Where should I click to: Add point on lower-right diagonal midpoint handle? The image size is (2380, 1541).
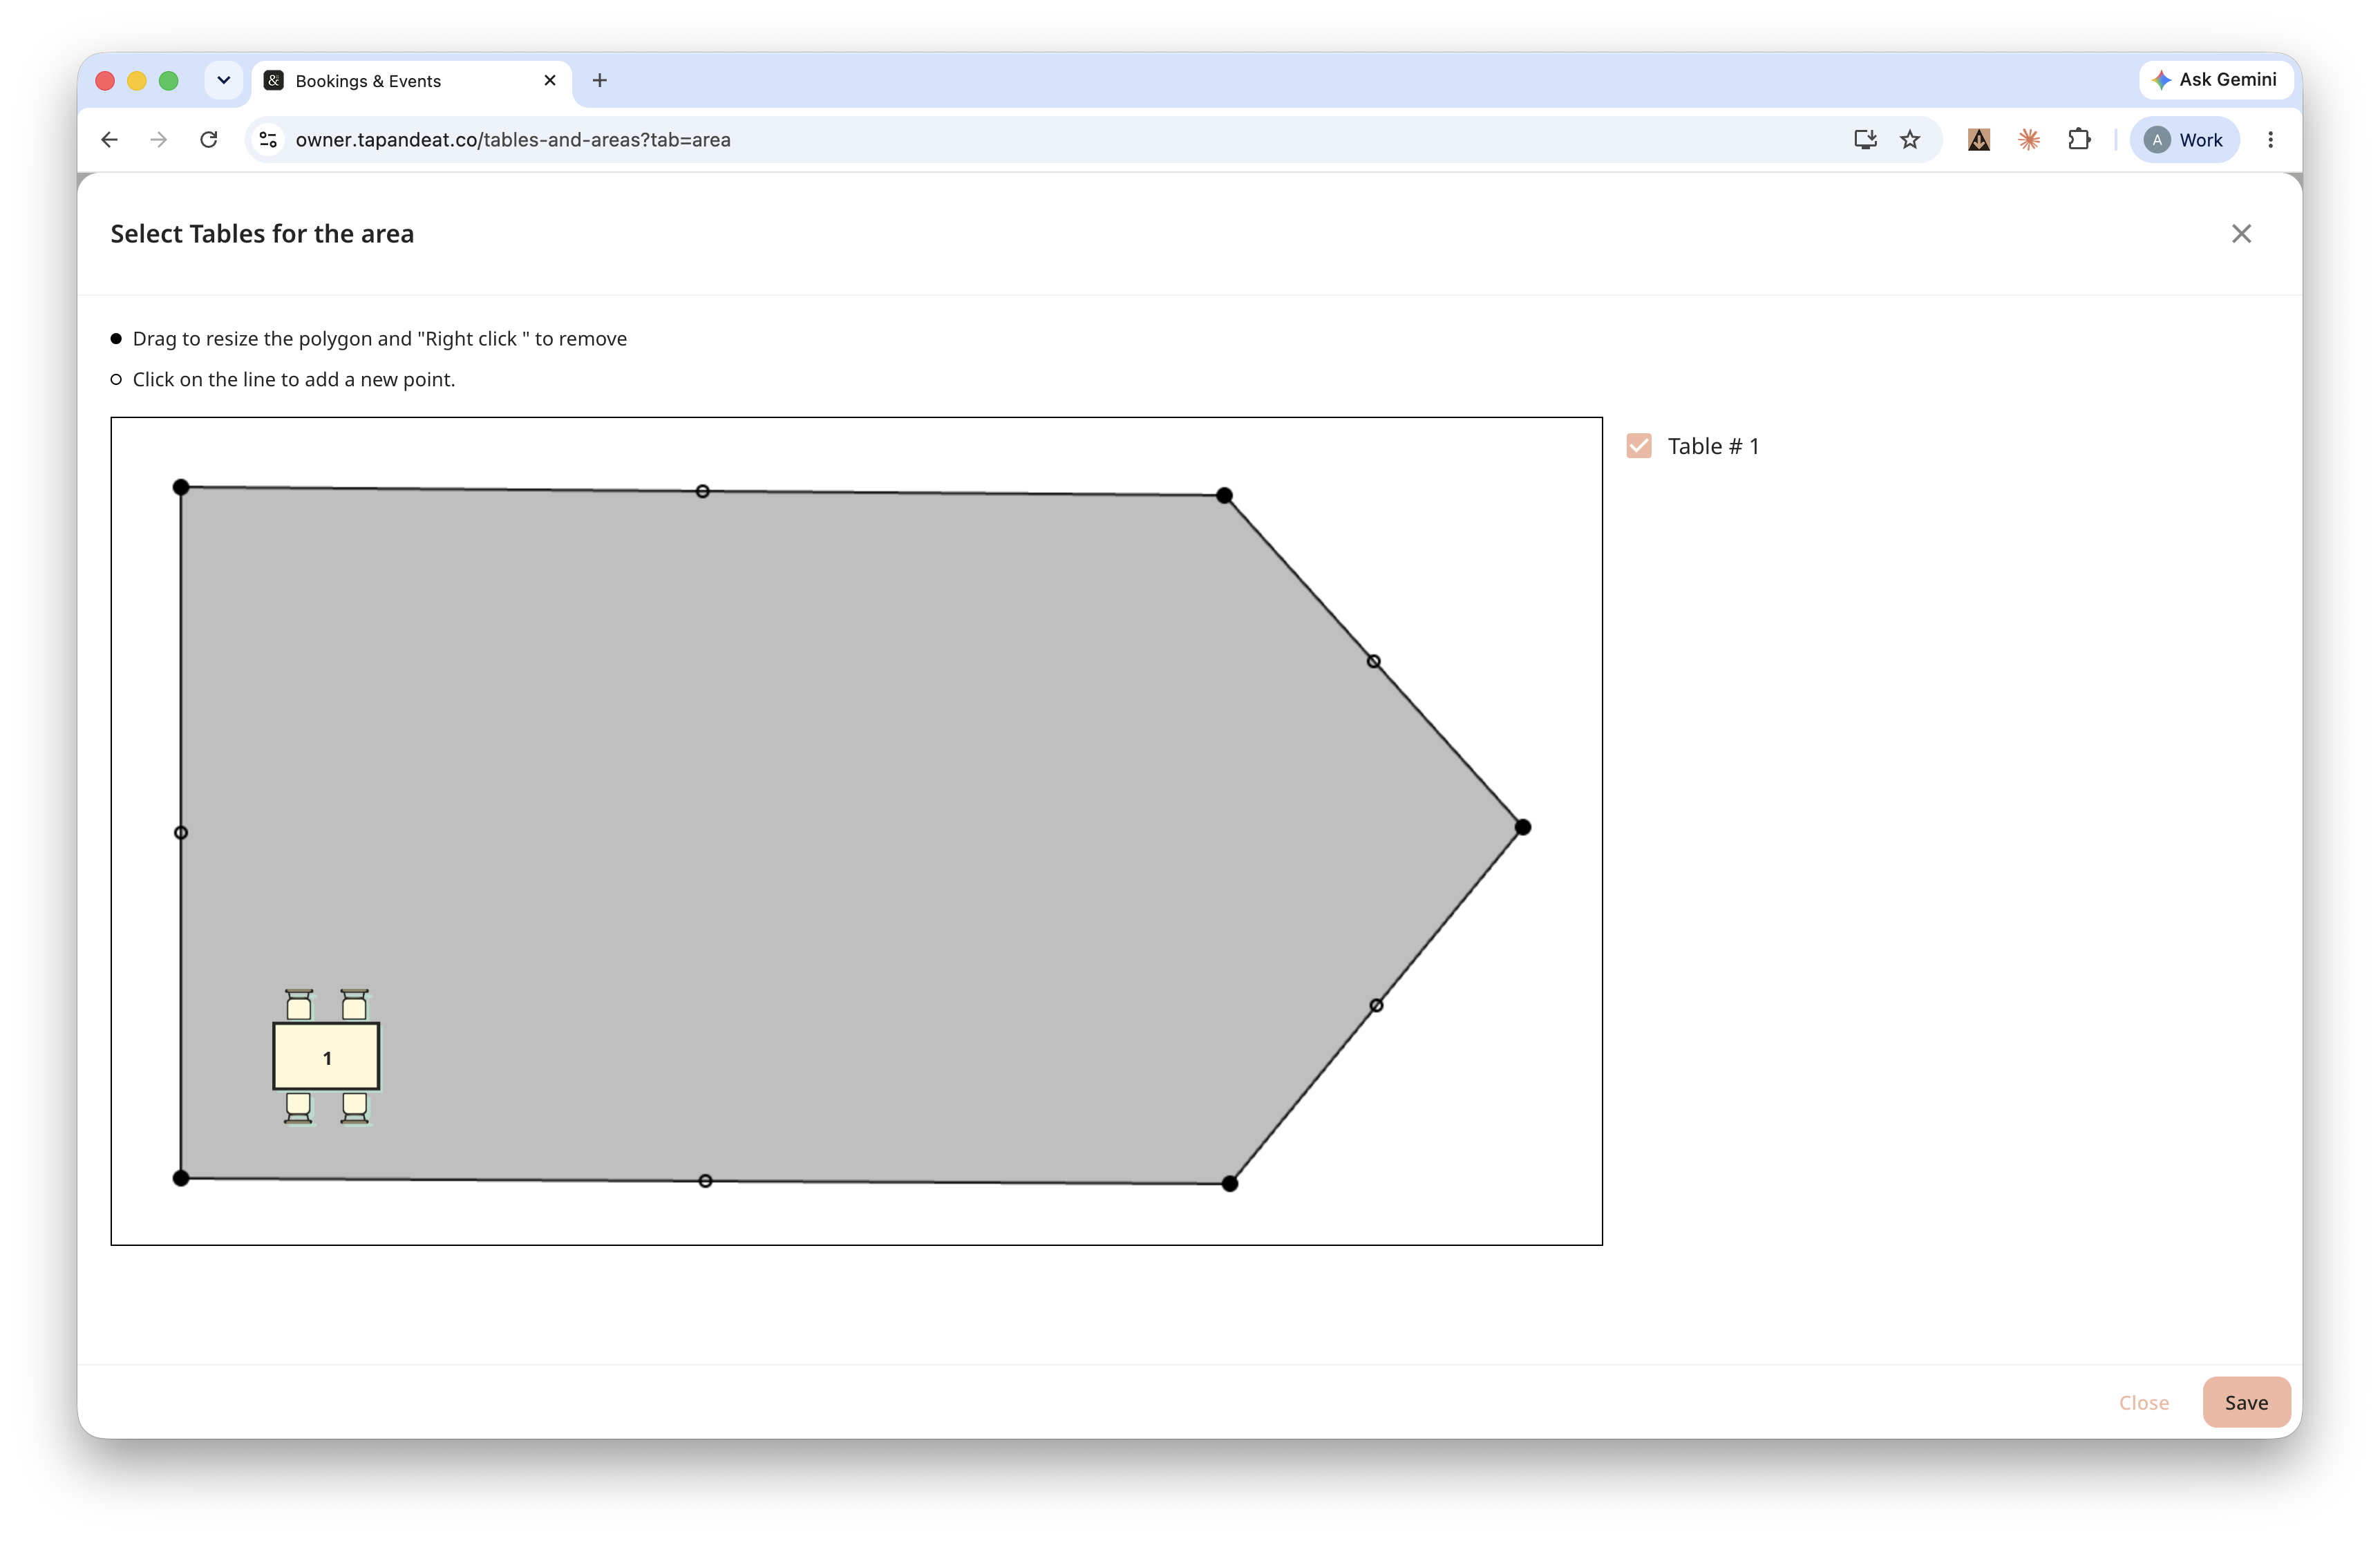pos(1376,1005)
